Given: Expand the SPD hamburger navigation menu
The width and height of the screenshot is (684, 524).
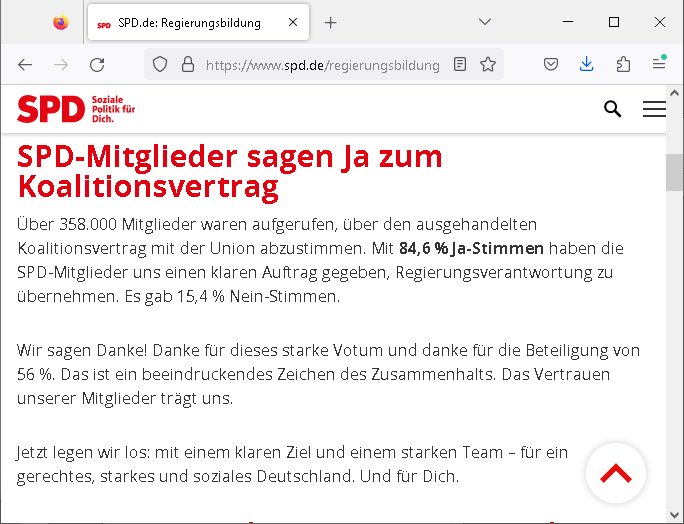Looking at the screenshot, I should point(654,109).
